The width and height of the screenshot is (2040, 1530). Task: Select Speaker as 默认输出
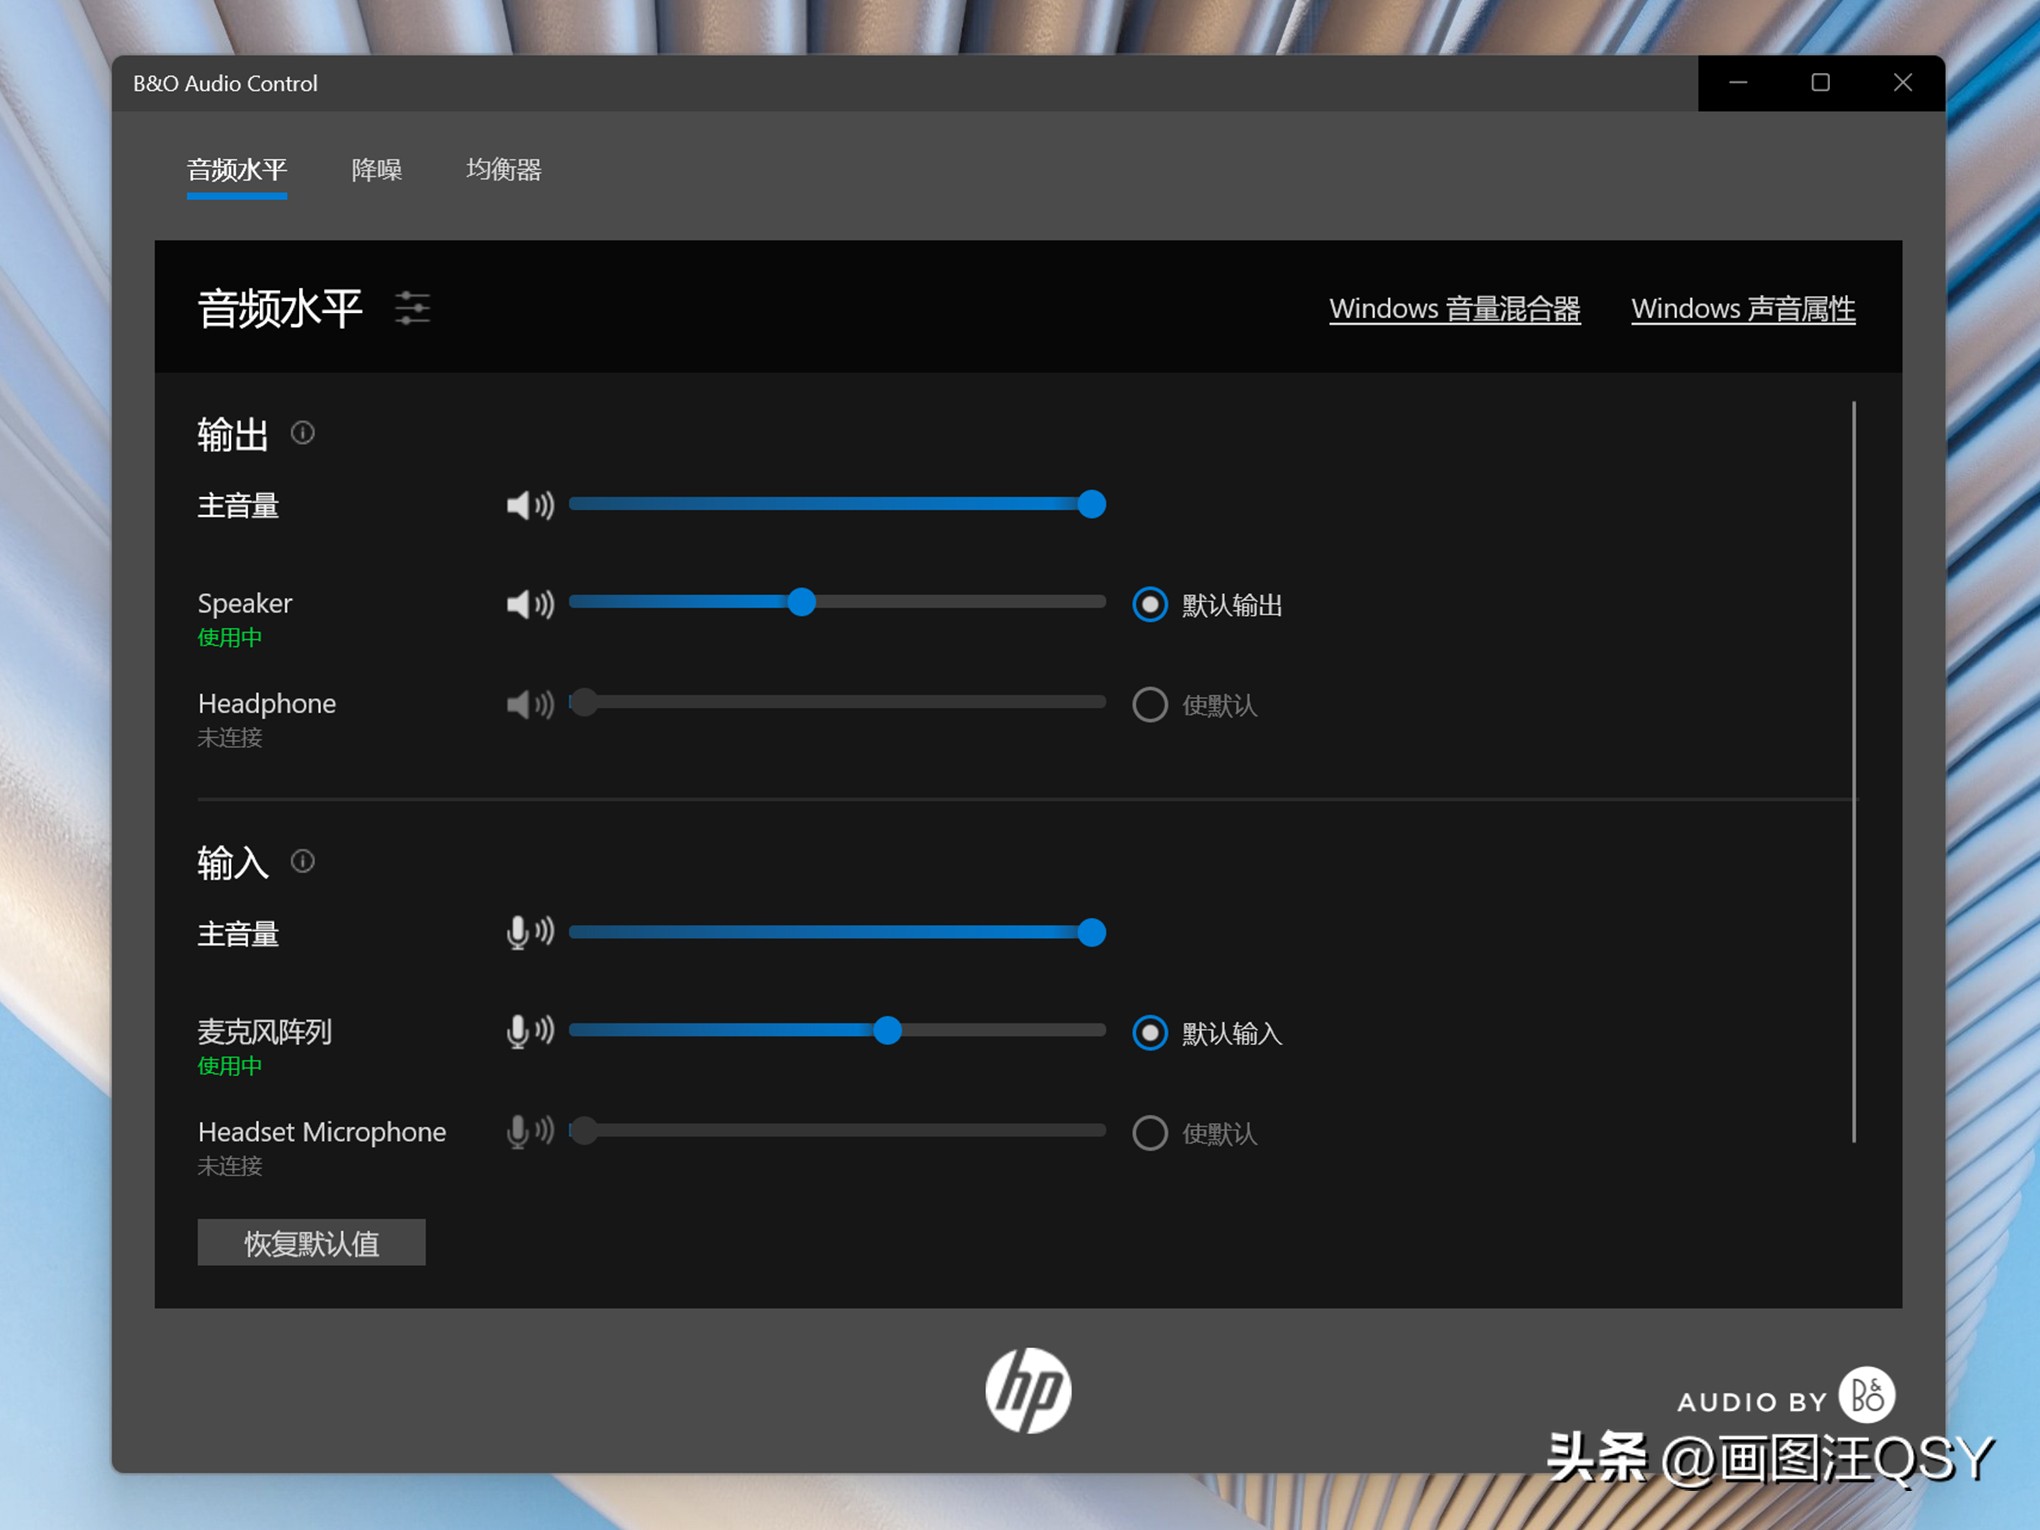coord(1149,604)
